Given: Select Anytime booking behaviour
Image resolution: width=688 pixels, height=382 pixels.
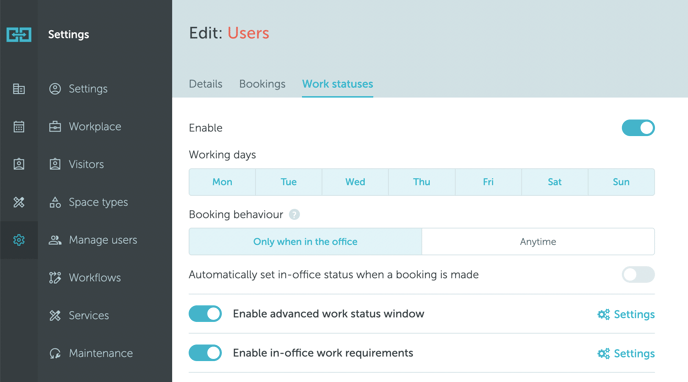Looking at the screenshot, I should coord(538,242).
